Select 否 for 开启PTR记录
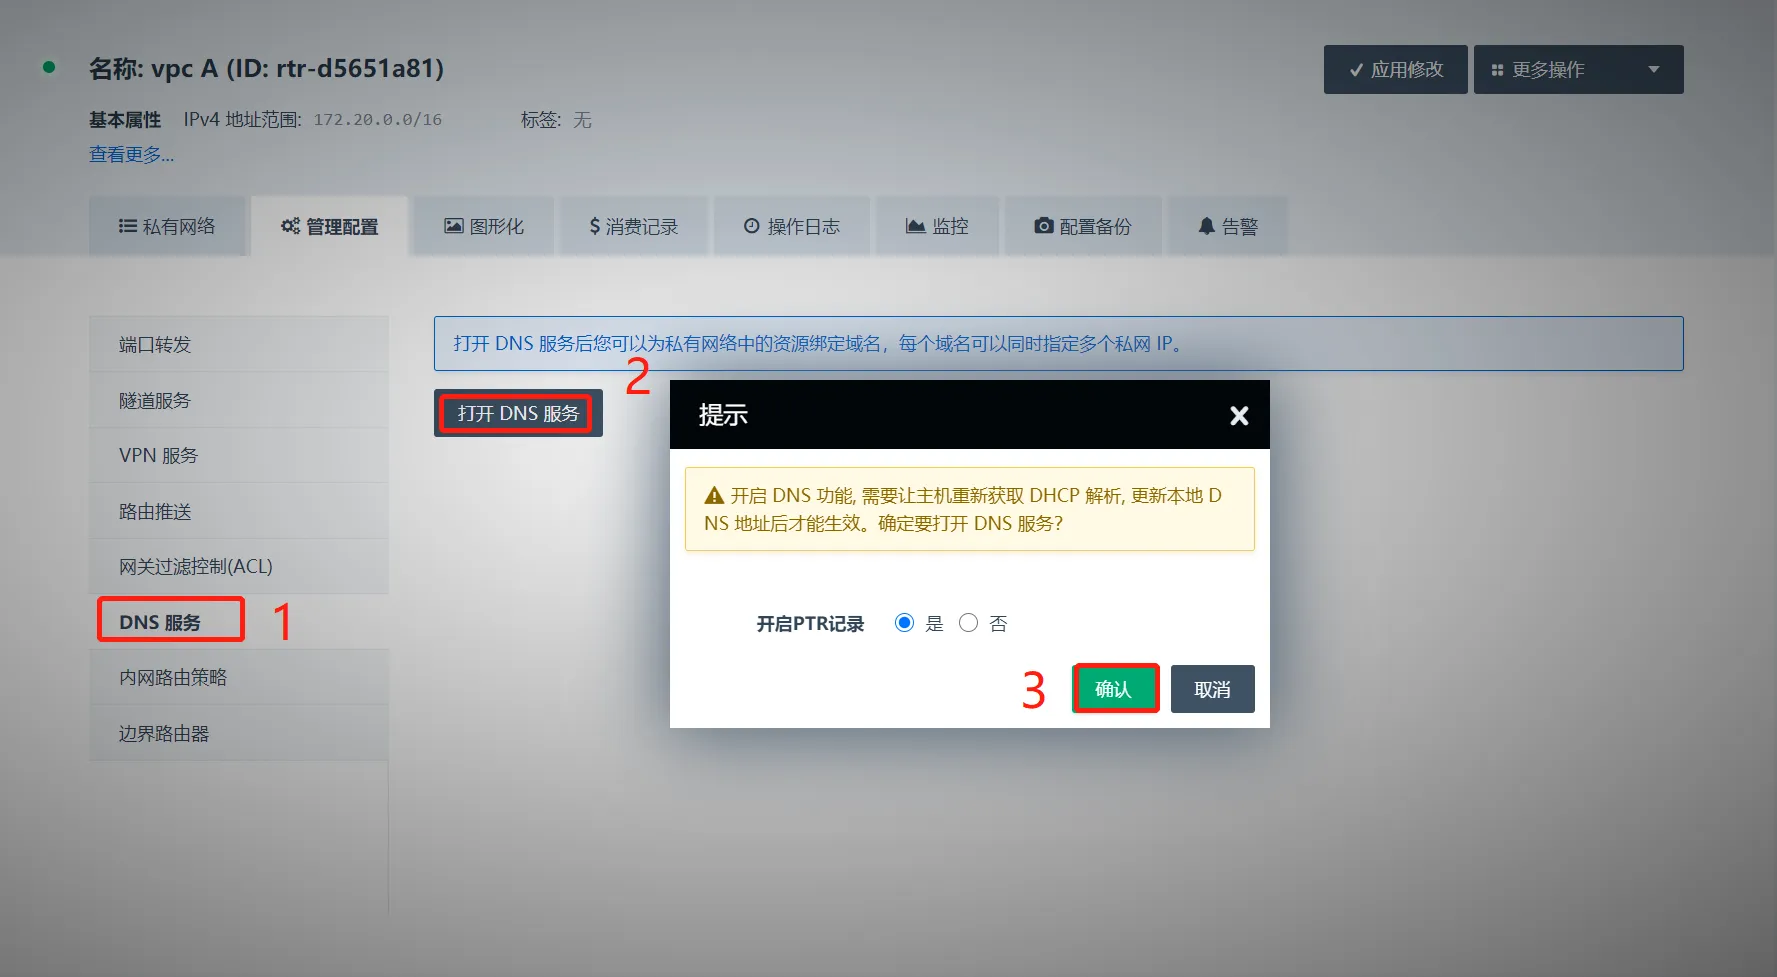The height and width of the screenshot is (977, 1777). click(968, 623)
